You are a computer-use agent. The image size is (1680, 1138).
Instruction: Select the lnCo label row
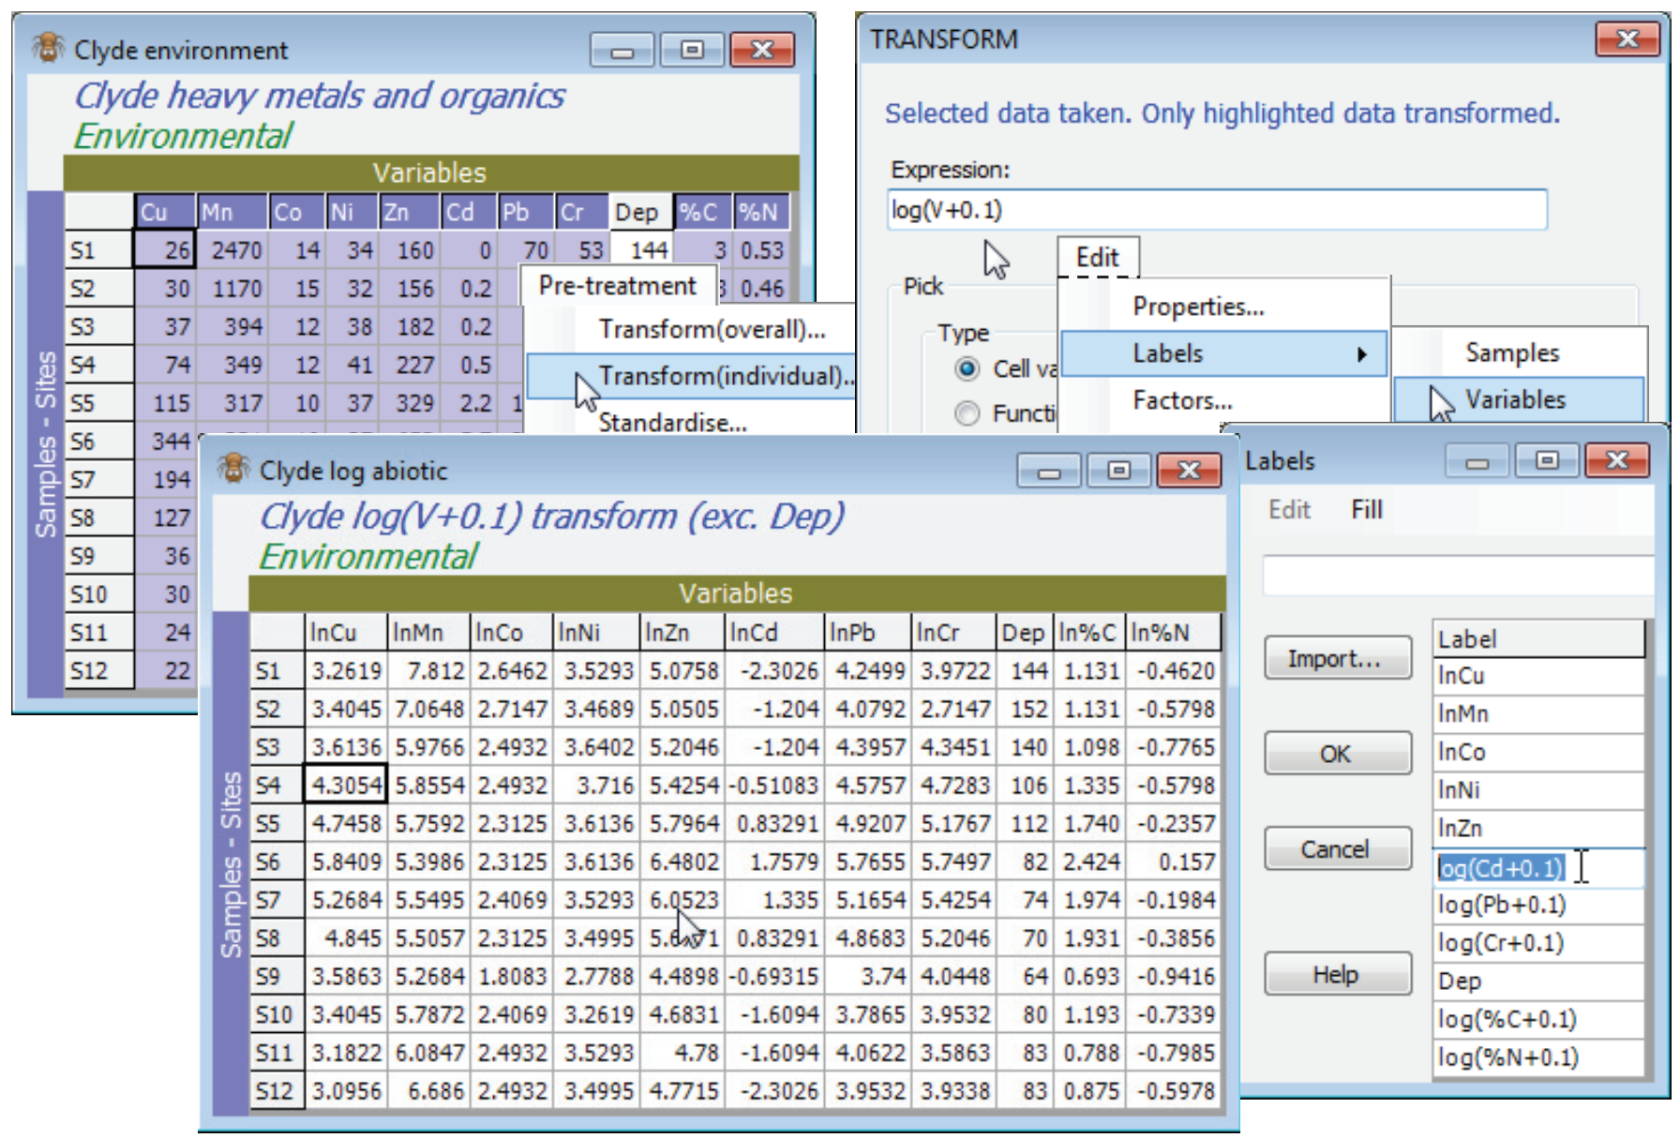(1539, 752)
